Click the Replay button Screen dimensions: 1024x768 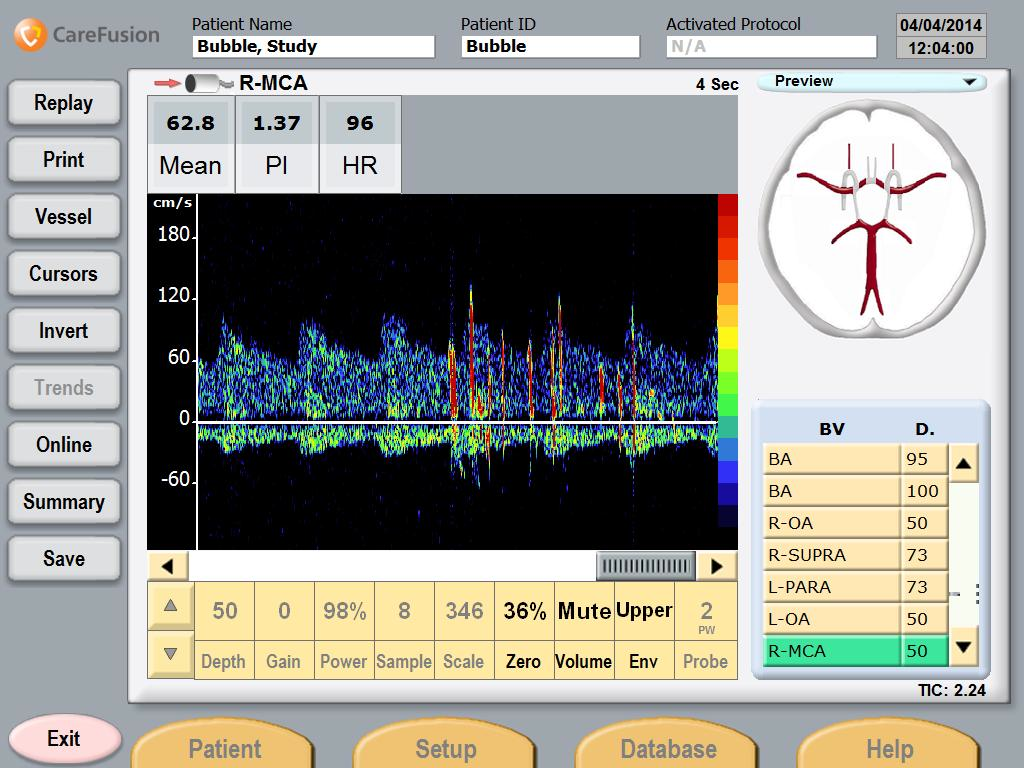pos(64,103)
